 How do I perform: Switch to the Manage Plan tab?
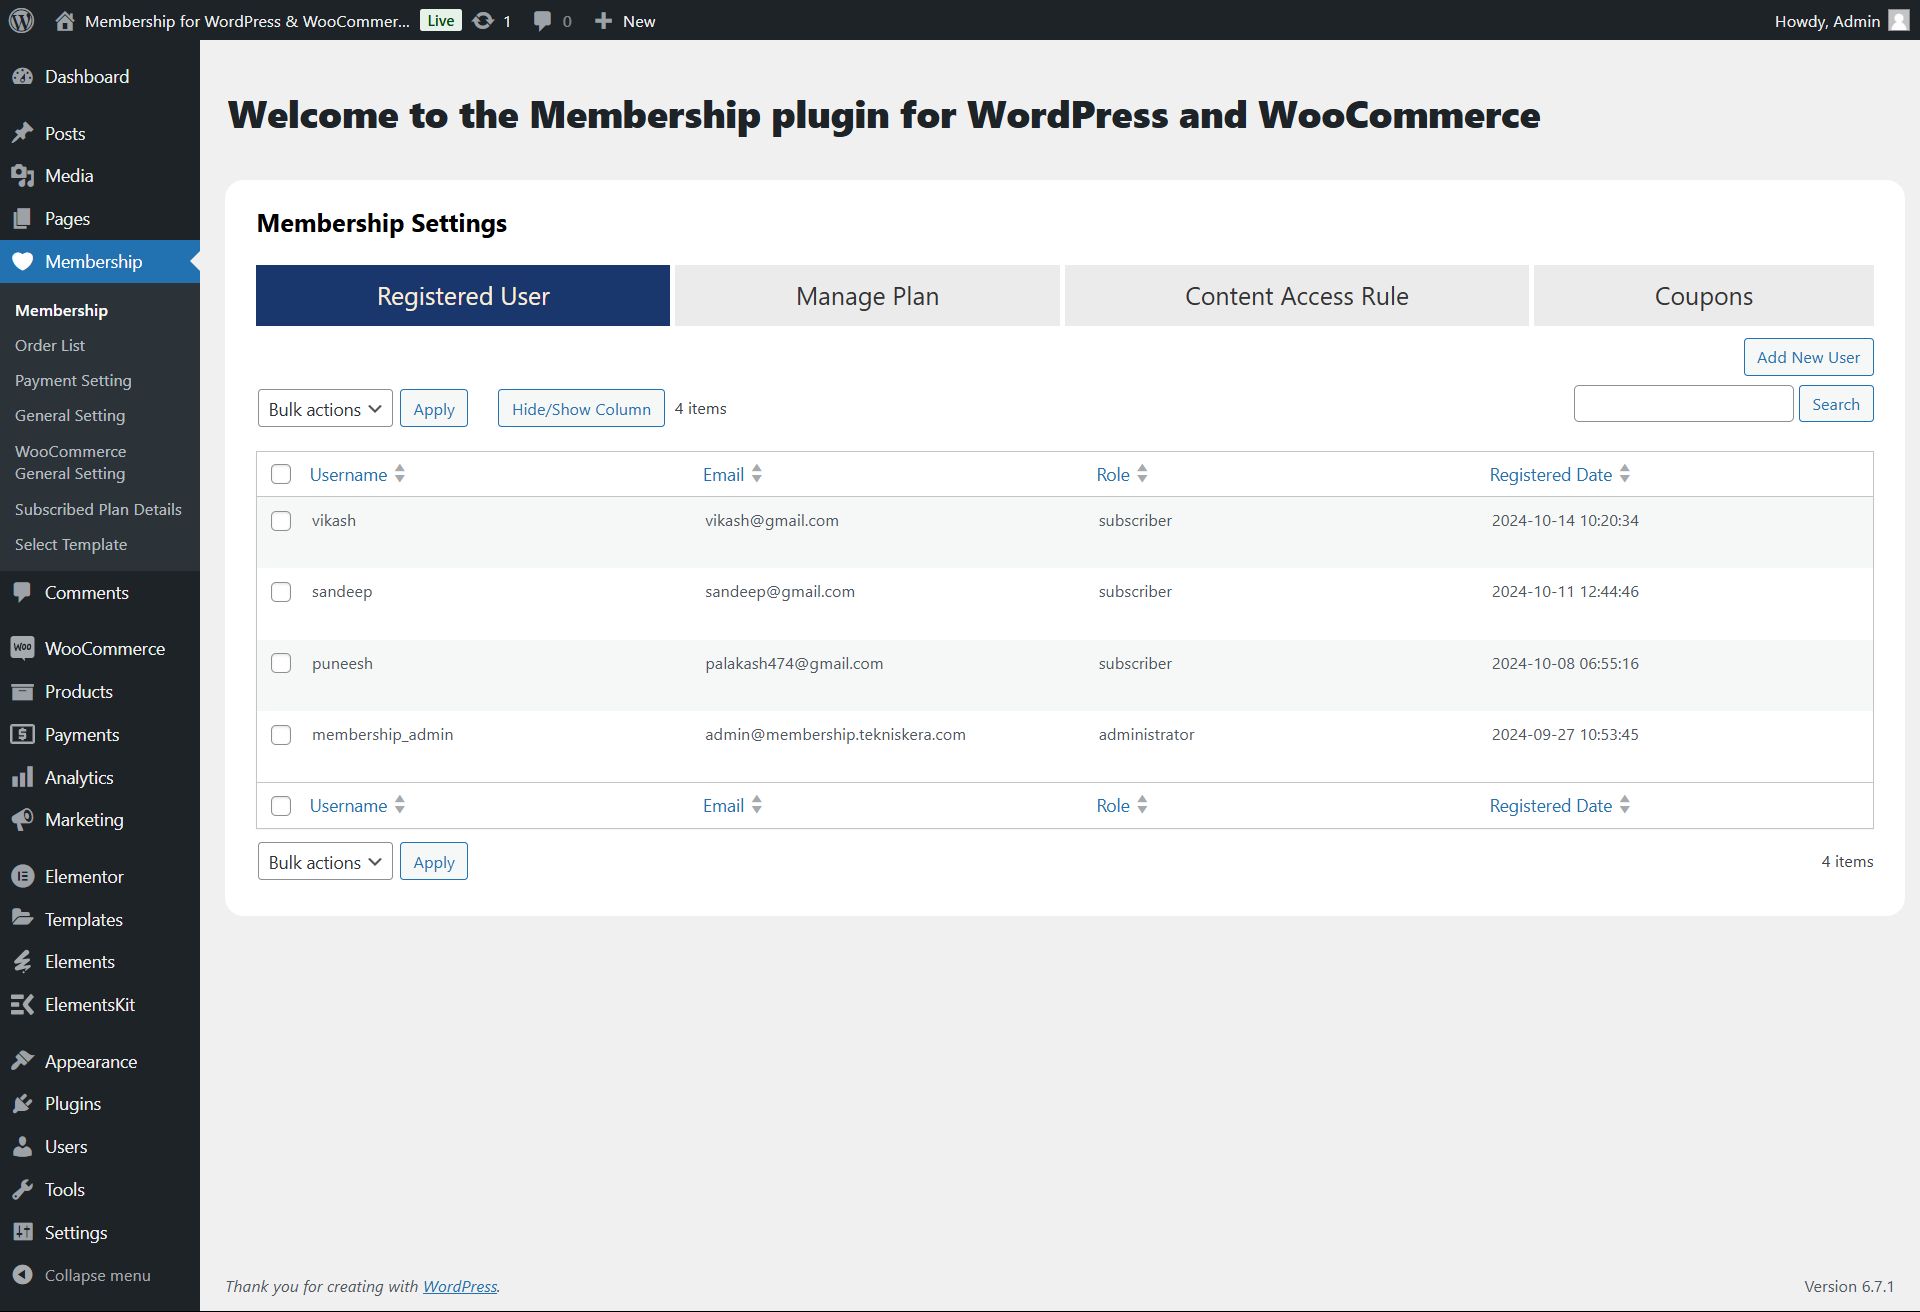coord(867,296)
